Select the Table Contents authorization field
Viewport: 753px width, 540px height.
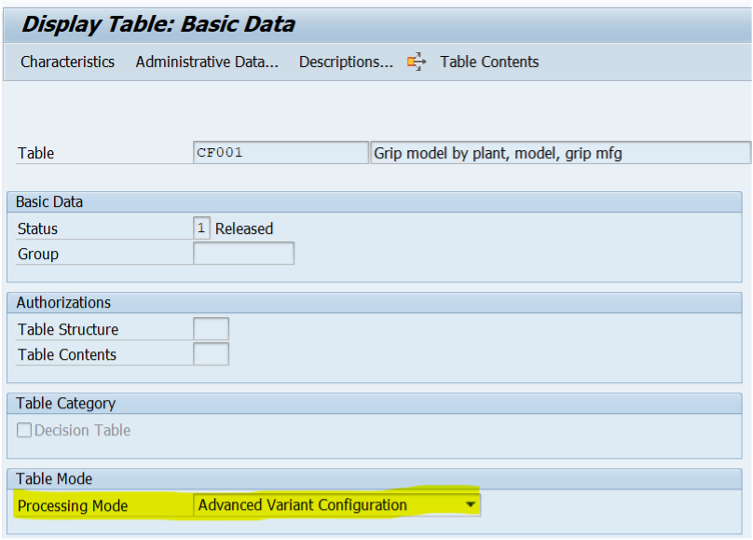coord(211,354)
